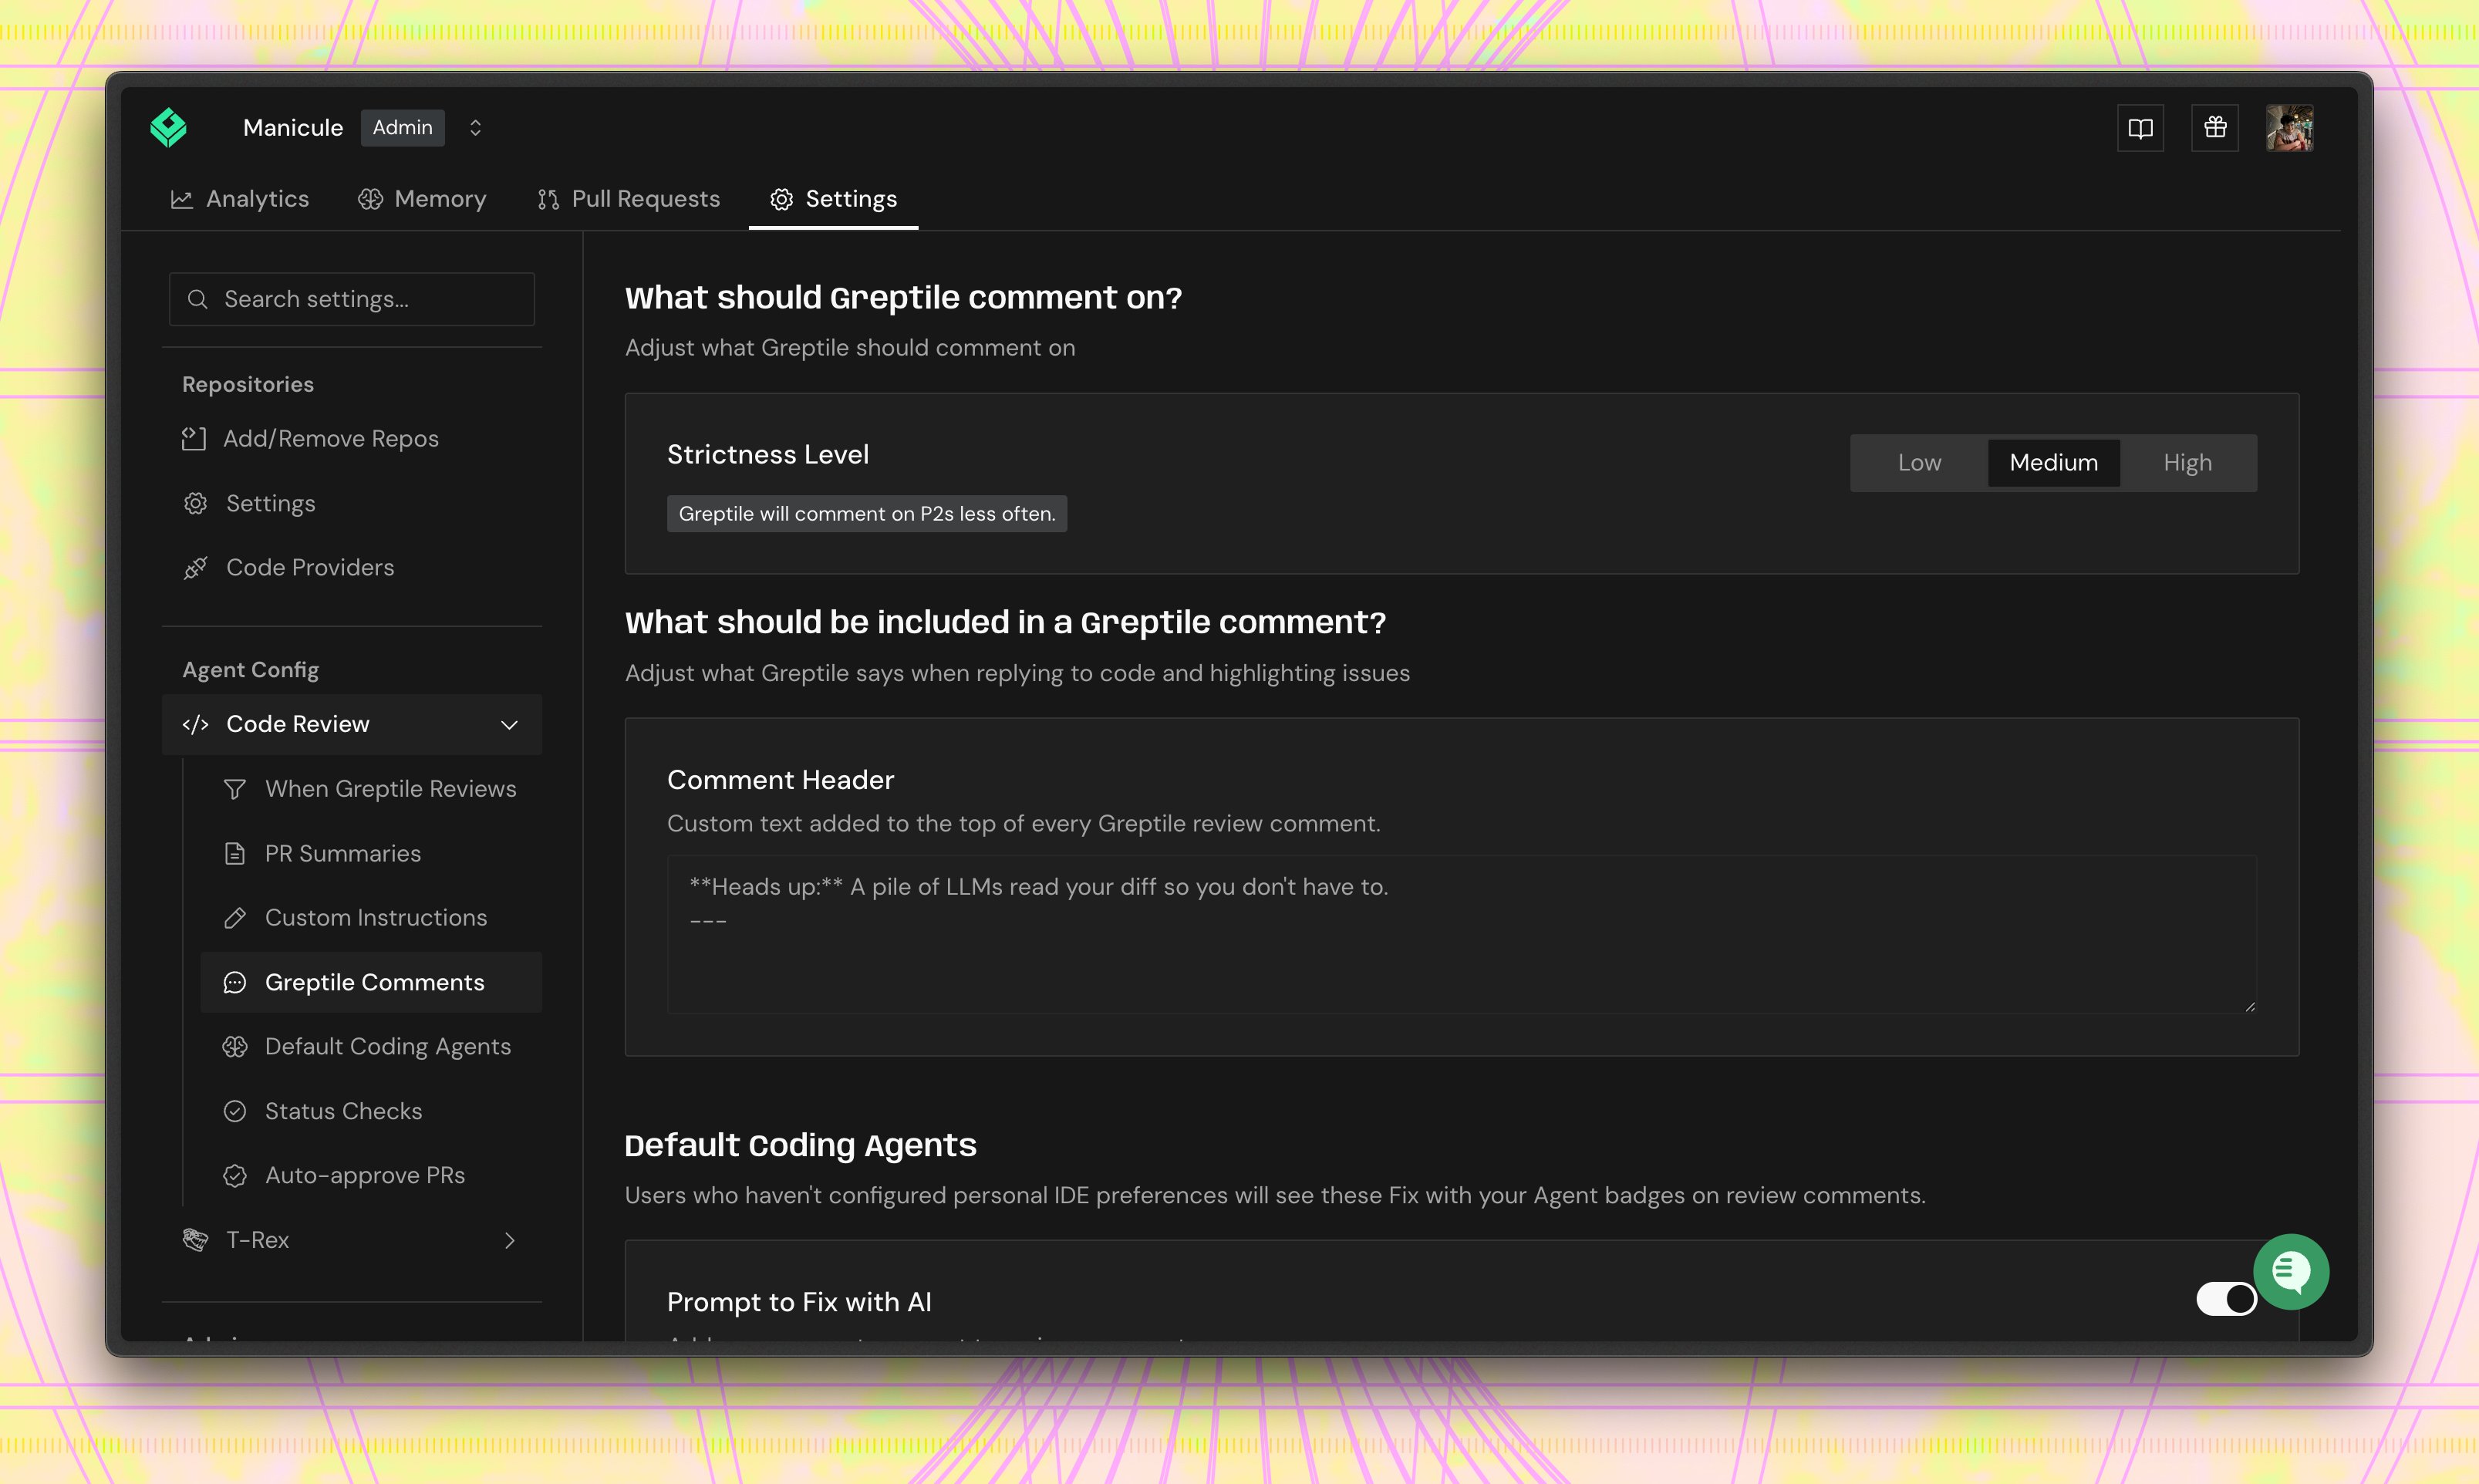Open Default Coding Agents in sidebar
Image resolution: width=2479 pixels, height=1484 pixels.
click(x=371, y=1047)
